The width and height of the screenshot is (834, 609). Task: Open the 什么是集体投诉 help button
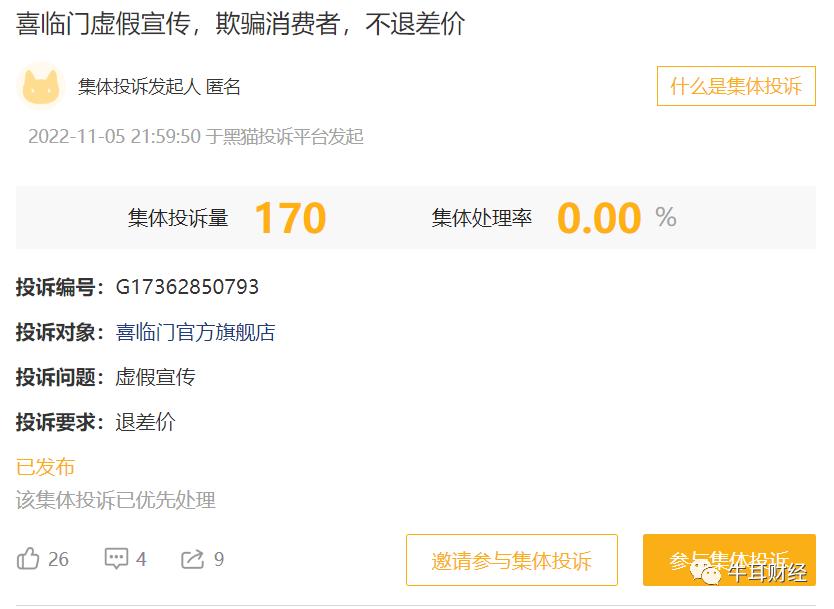[737, 87]
